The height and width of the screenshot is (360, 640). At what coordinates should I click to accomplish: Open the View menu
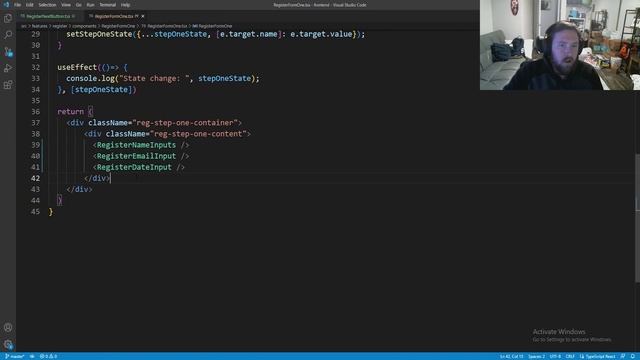pyautogui.click(x=66, y=5)
